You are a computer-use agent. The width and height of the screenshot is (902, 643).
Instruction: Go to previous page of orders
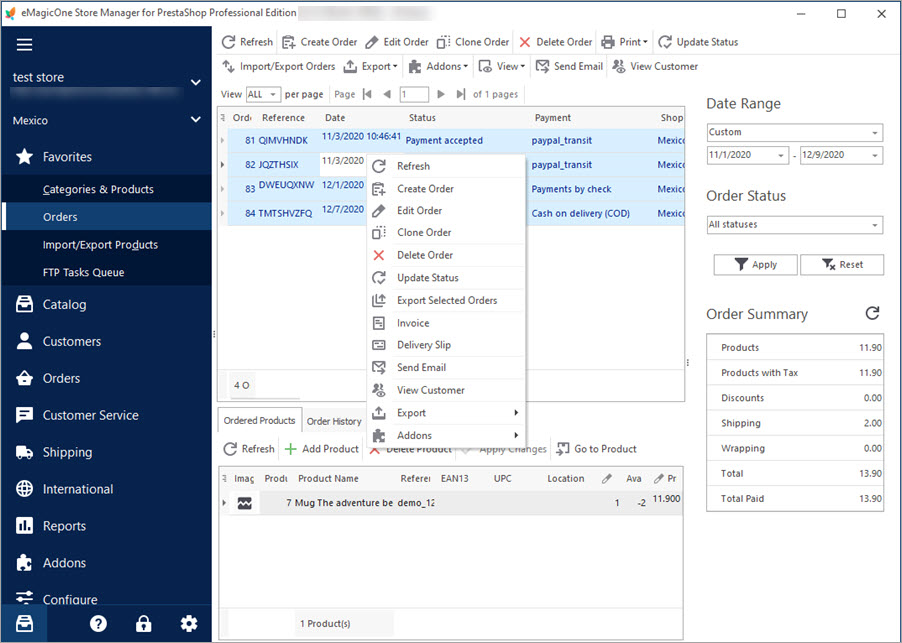point(387,94)
